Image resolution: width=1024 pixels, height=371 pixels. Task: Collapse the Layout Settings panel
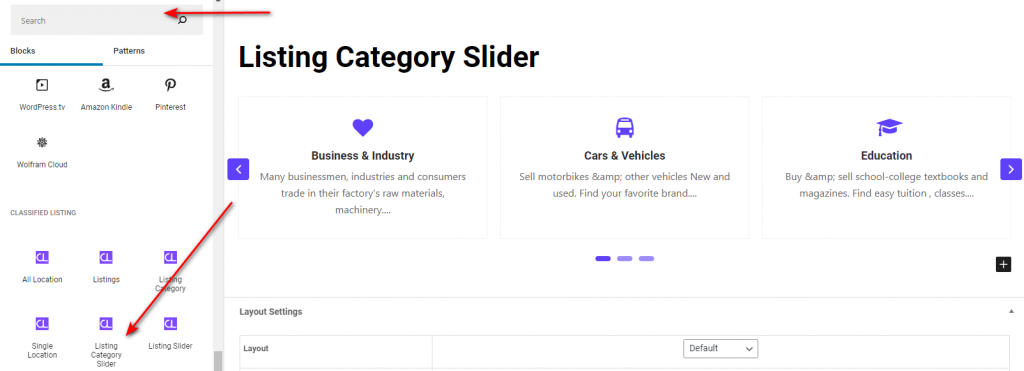tap(1011, 312)
